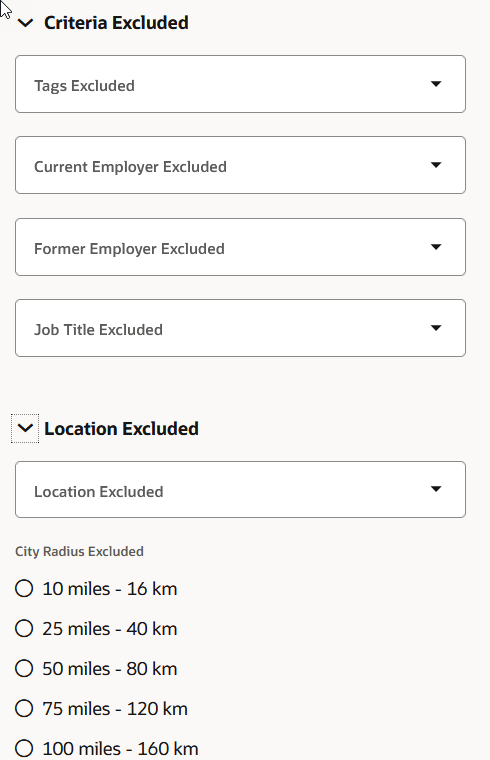Open the Former Employer Excluded dropdown arrow
This screenshot has height=760, width=490.
436,247
